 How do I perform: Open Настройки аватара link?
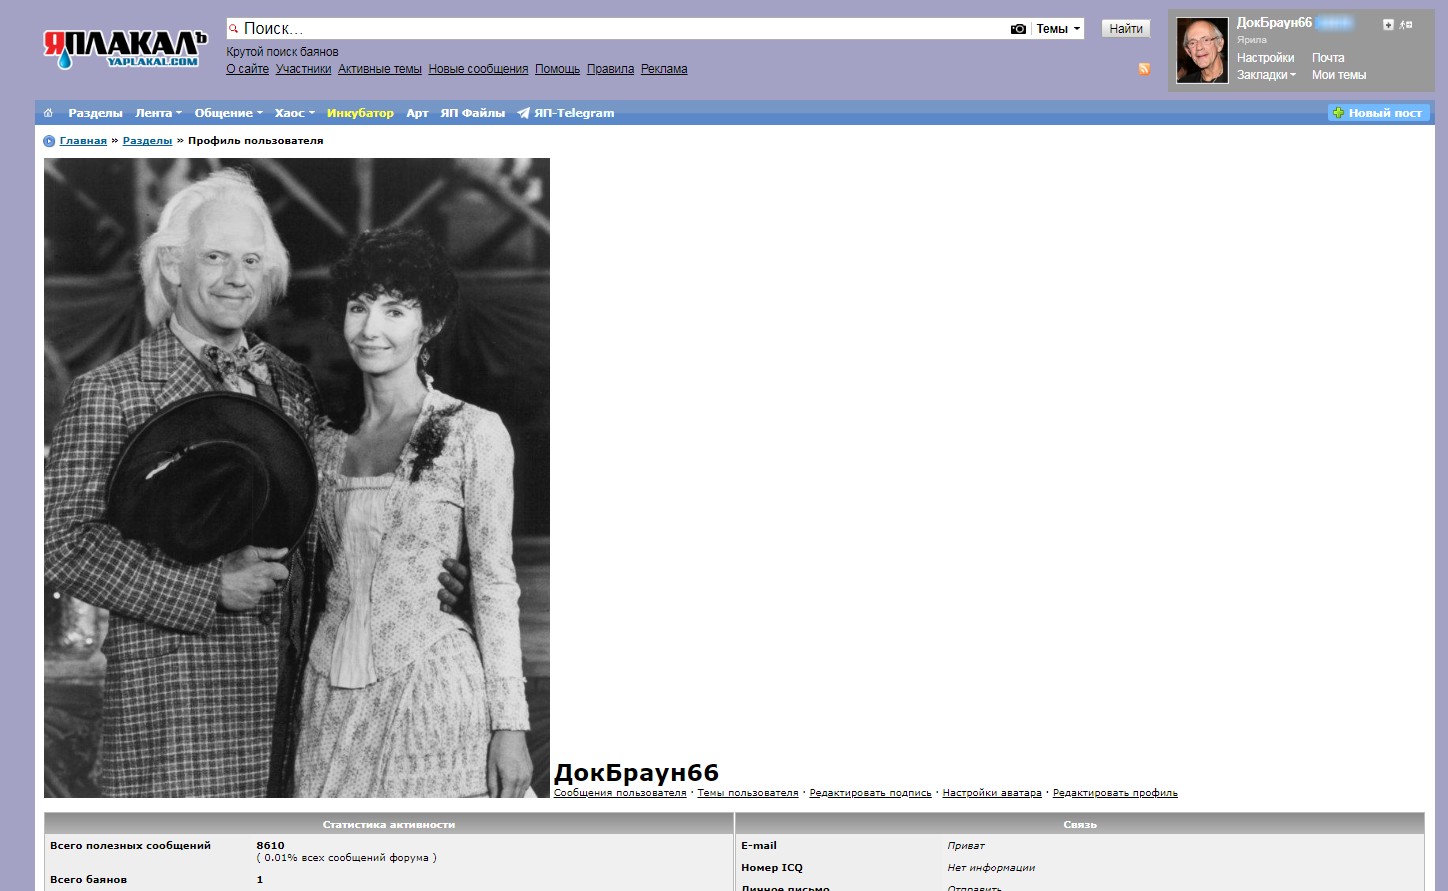click(992, 793)
